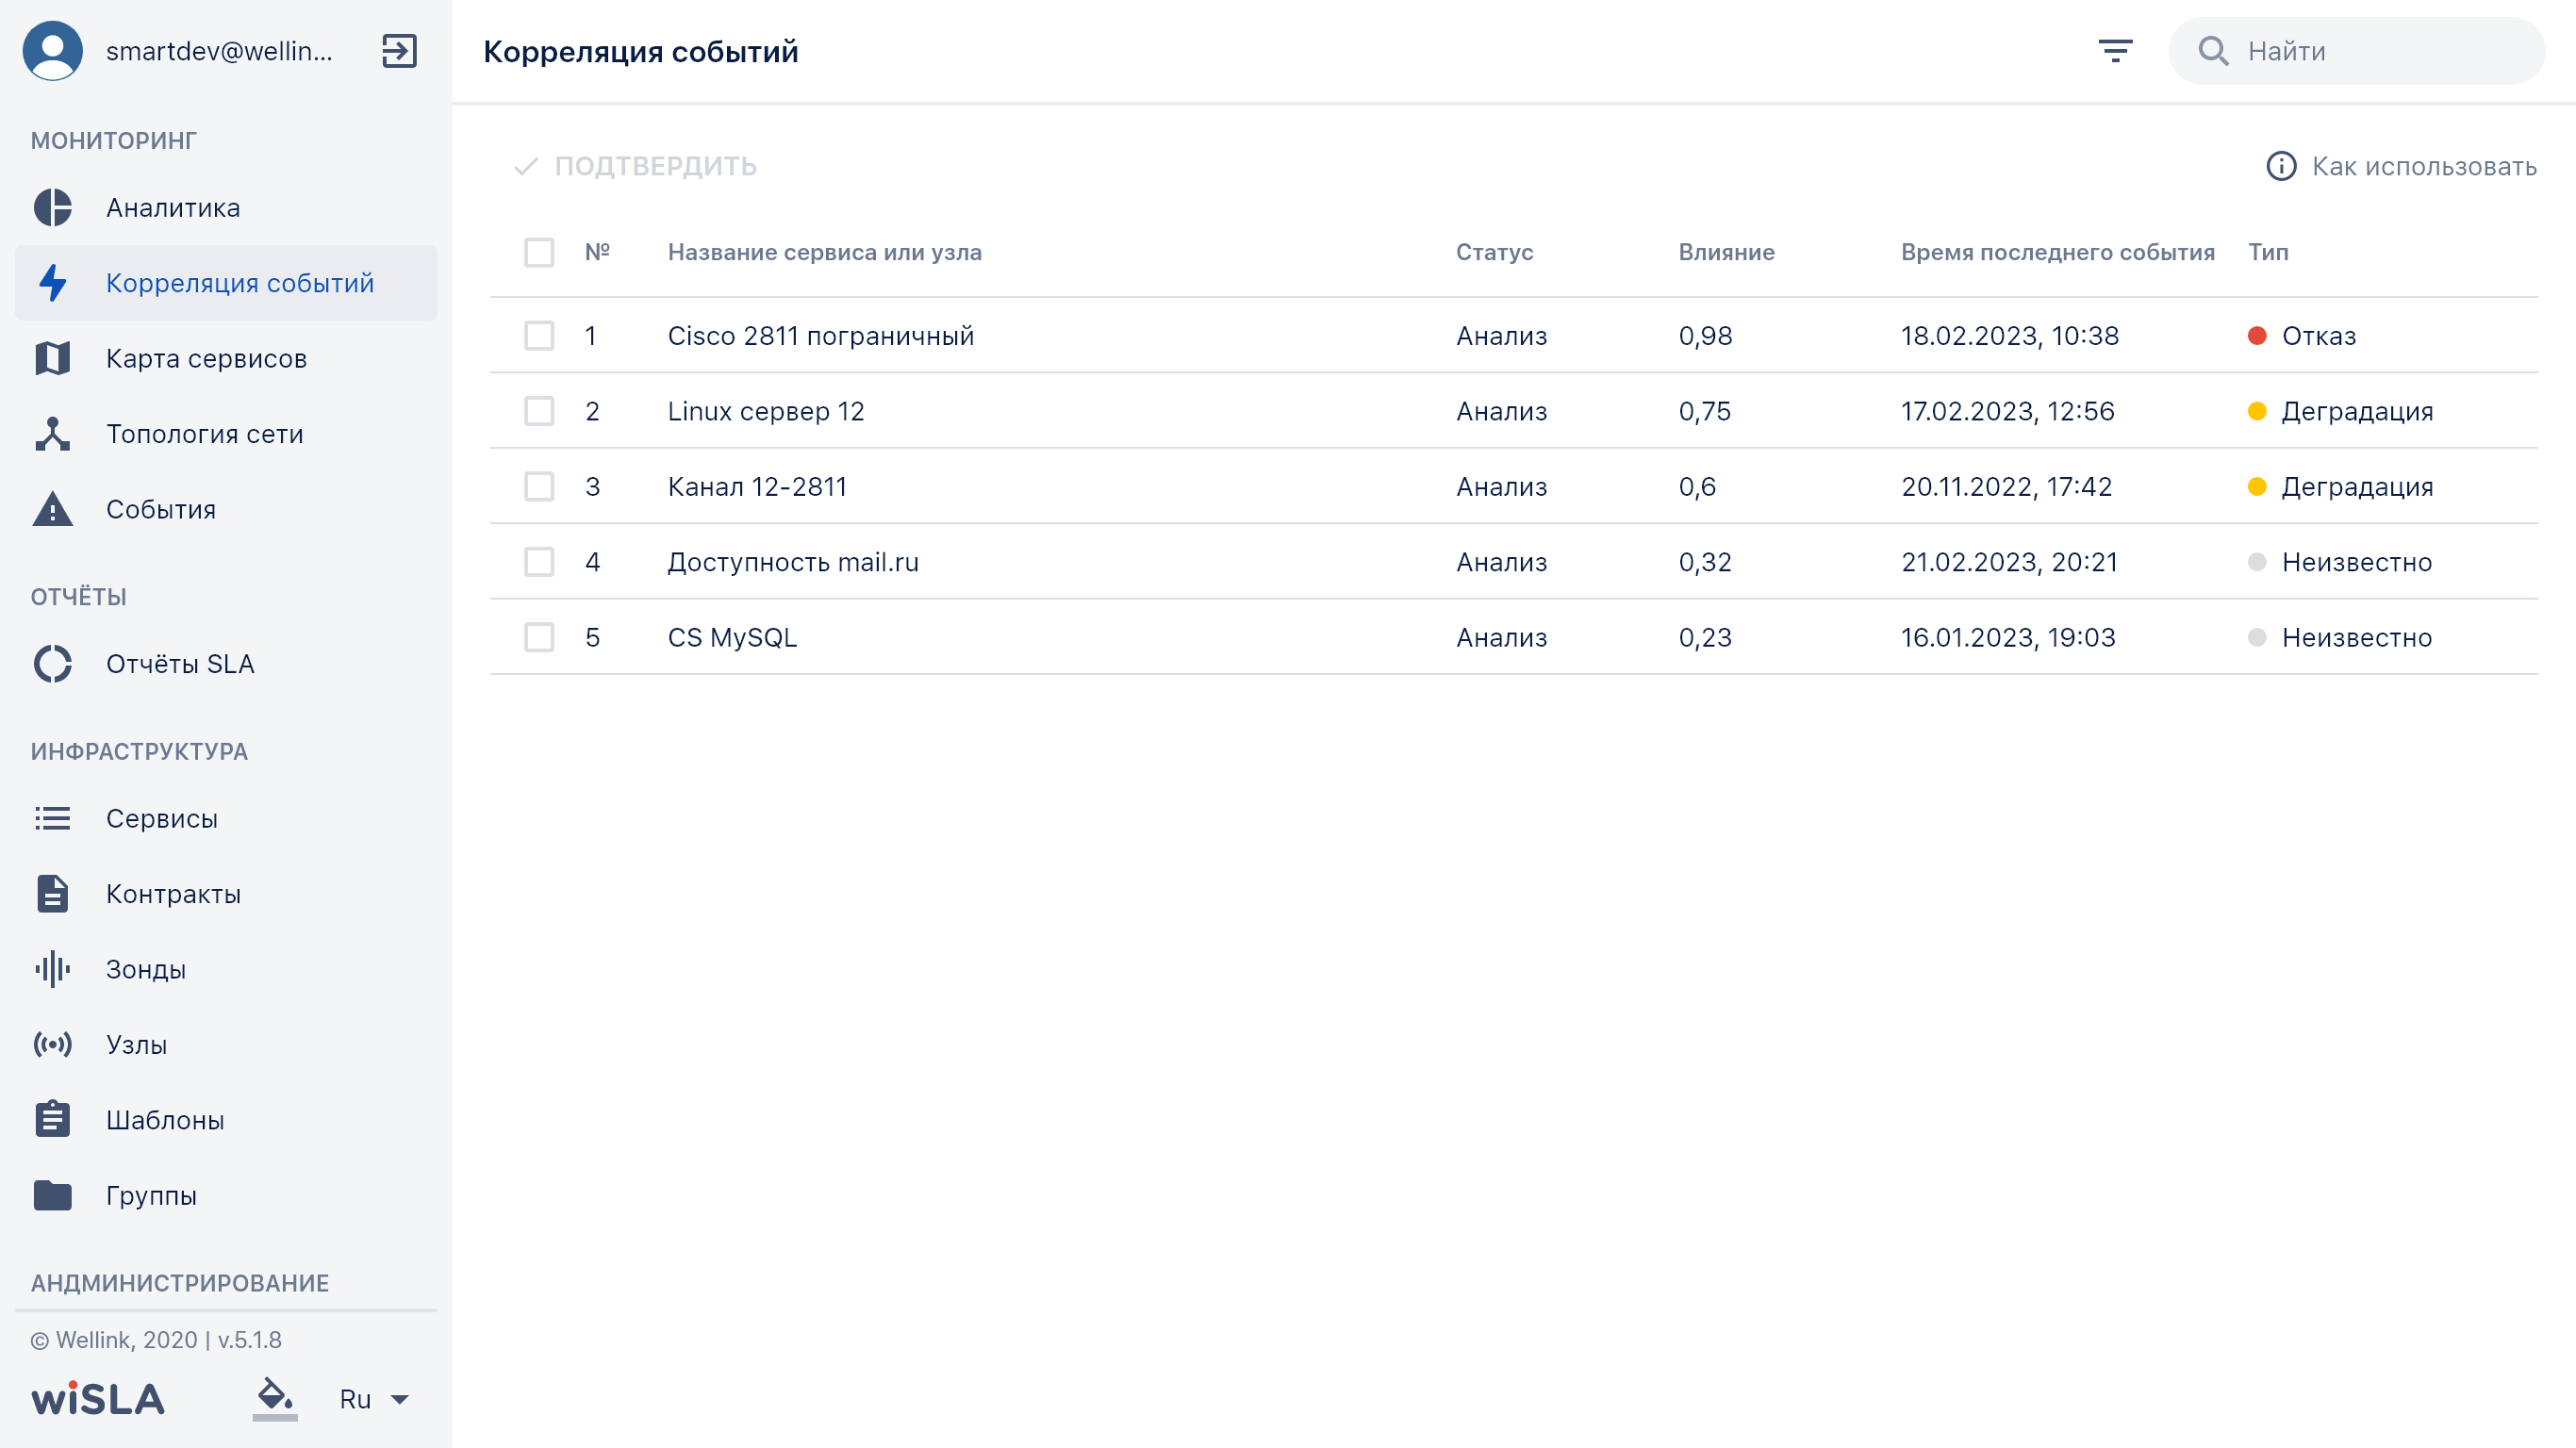Image resolution: width=2576 pixels, height=1448 pixels.
Task: Toggle the select-all checkbox in table header
Action: coord(539,252)
